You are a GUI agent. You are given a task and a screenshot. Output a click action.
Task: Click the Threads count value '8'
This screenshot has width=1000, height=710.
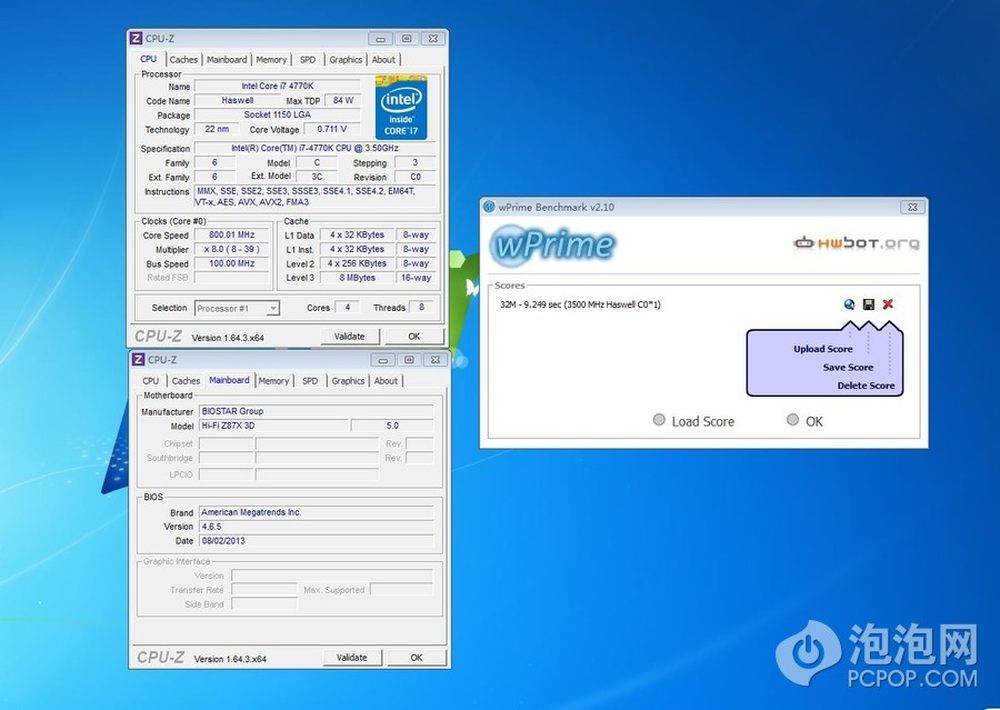point(422,307)
